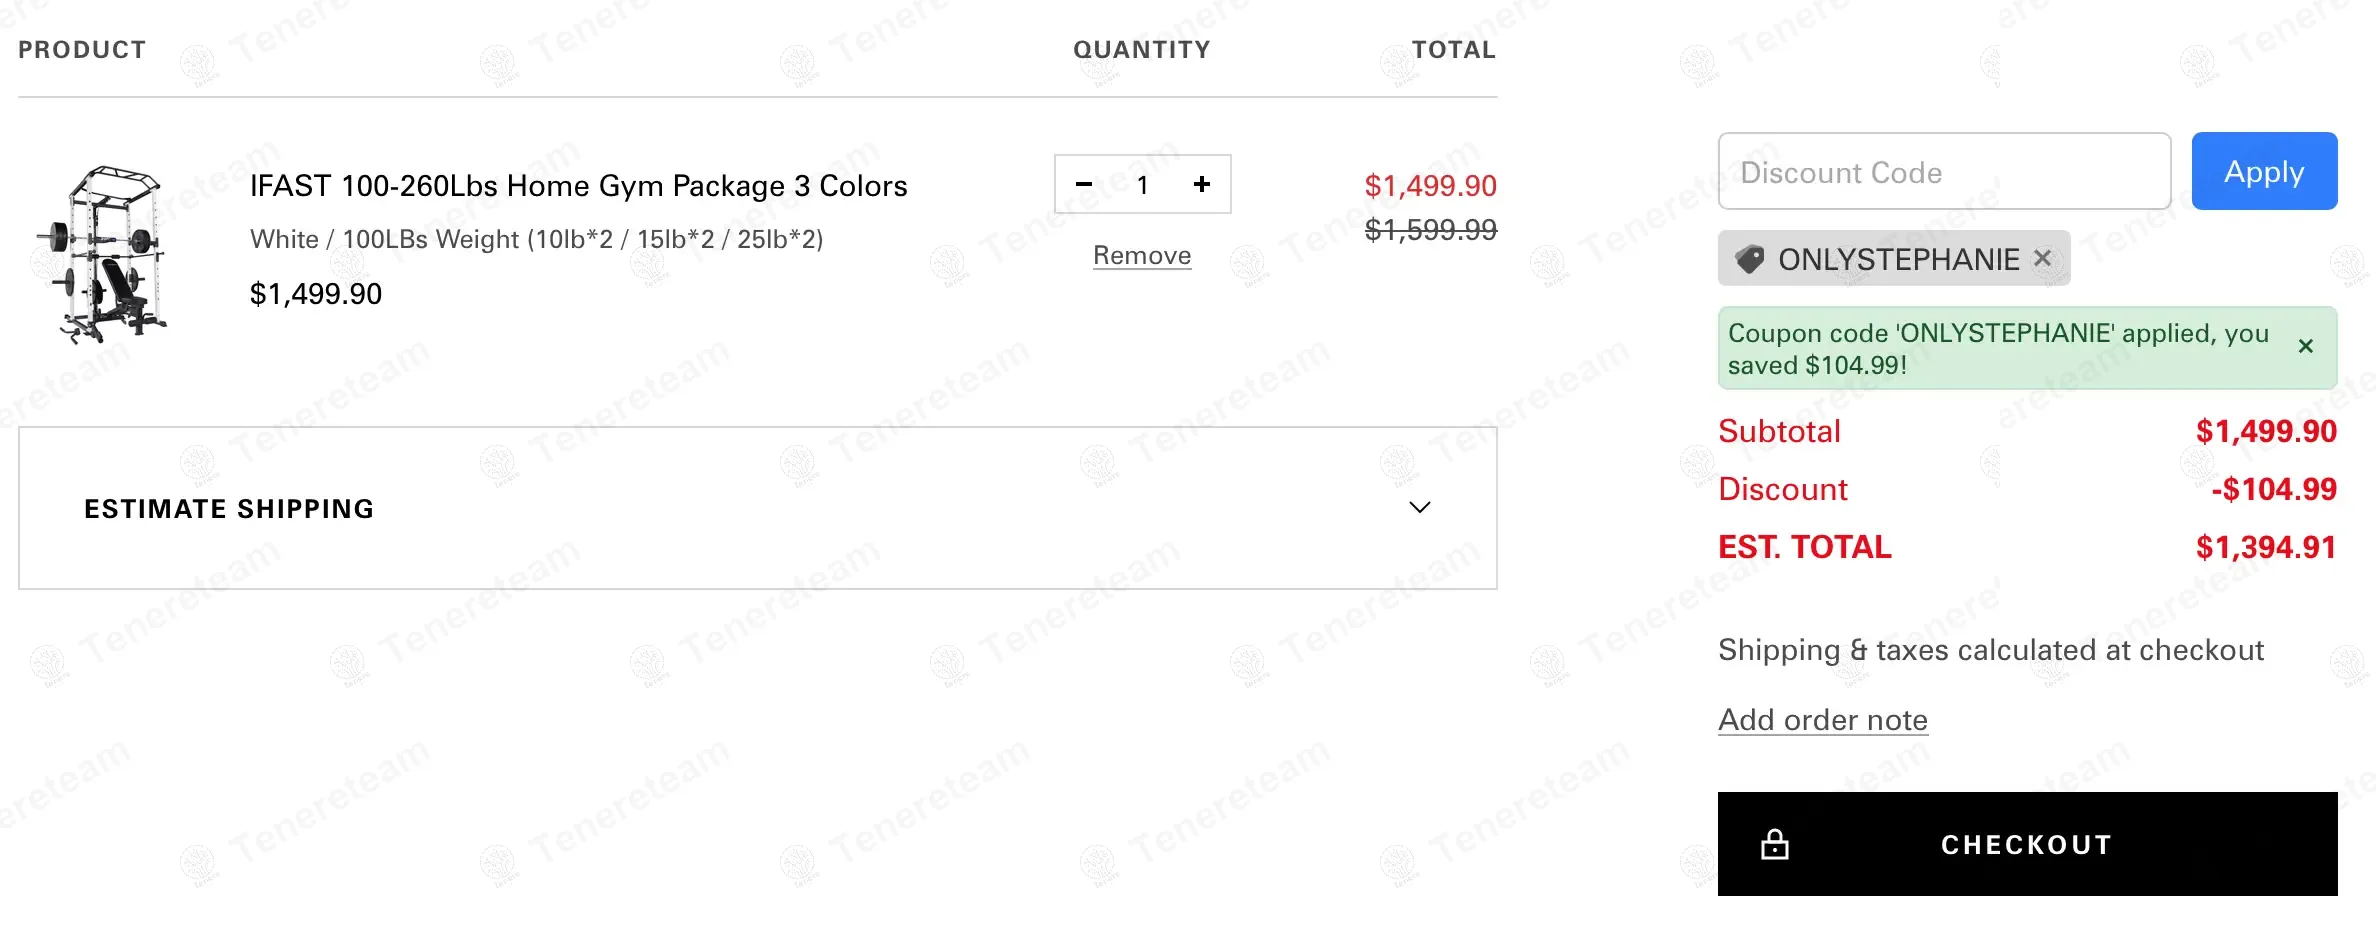Click the White / 100LBs variant text
The image size is (2376, 934).
pyautogui.click(x=536, y=240)
